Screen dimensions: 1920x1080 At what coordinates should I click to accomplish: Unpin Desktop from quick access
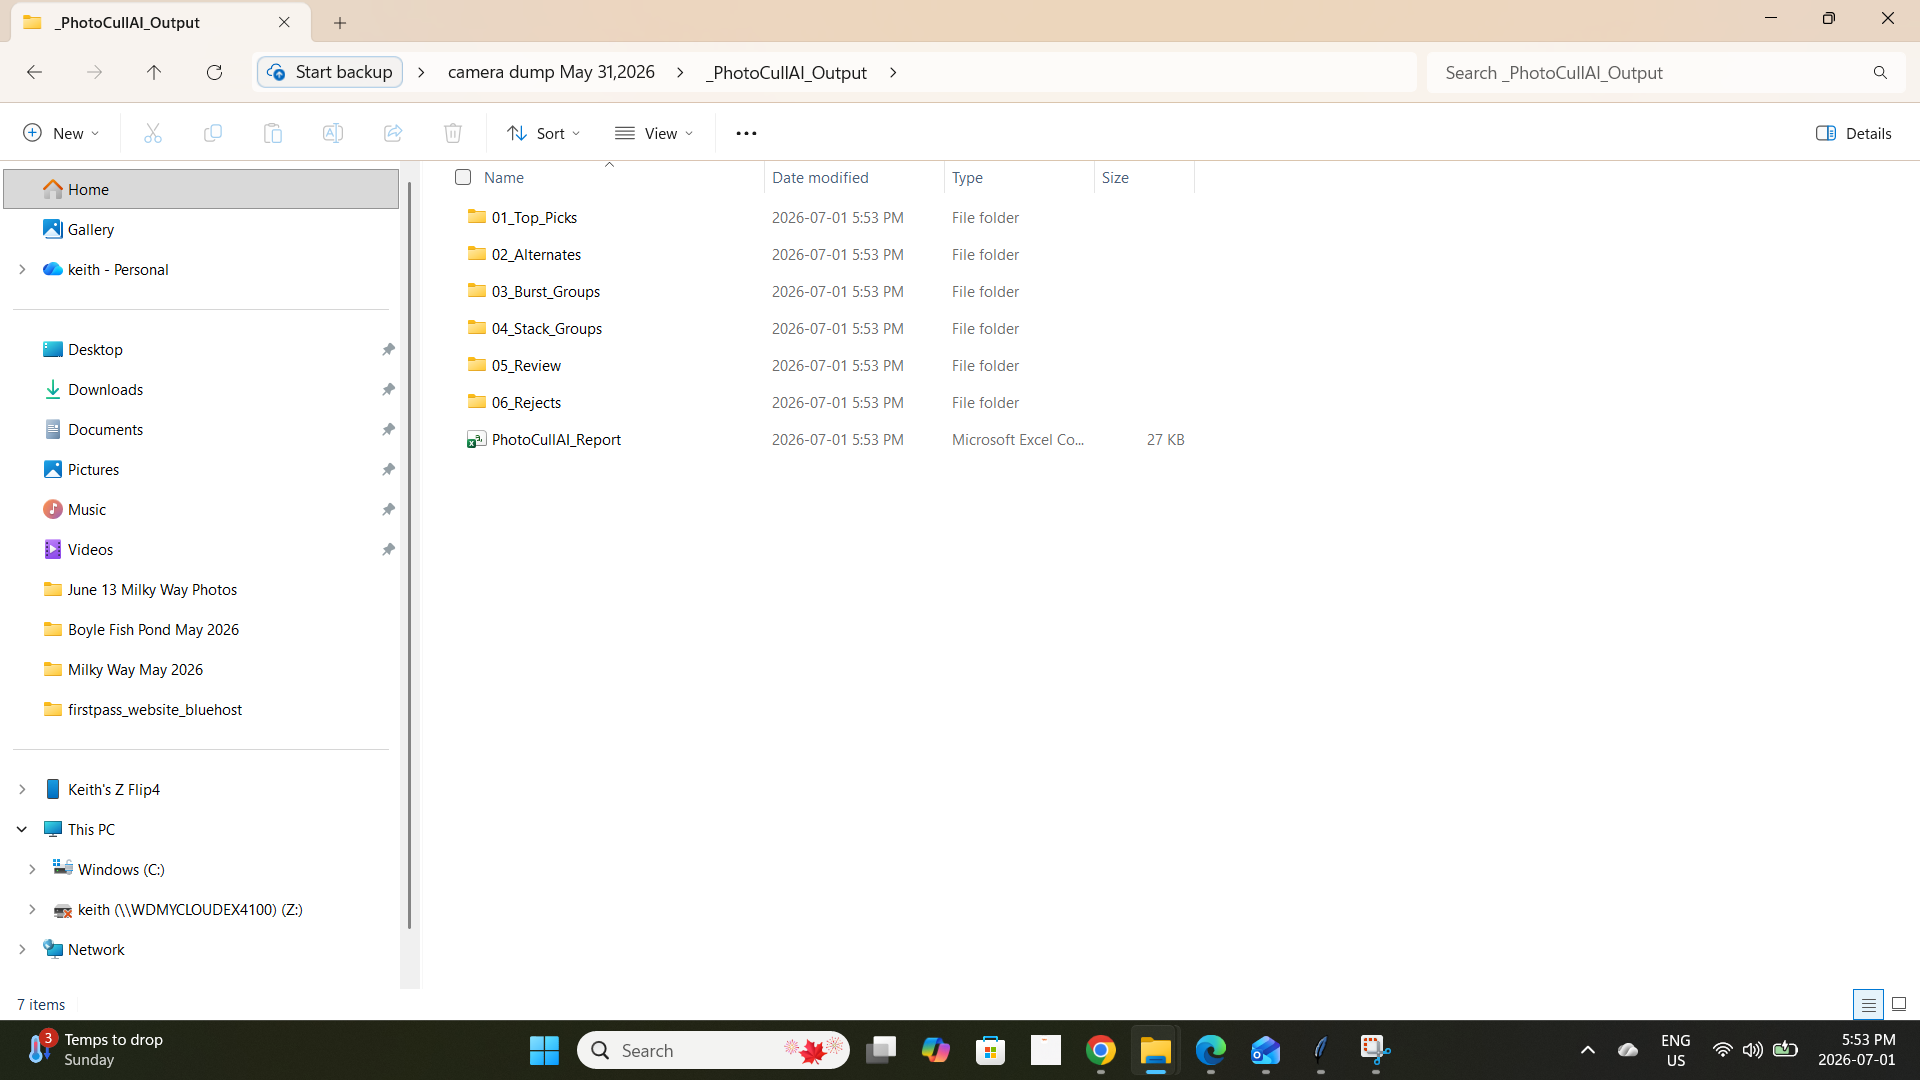point(388,349)
